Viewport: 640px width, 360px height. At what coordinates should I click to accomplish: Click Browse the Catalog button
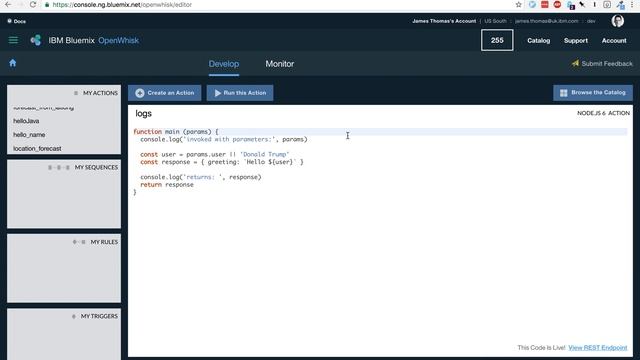[x=593, y=93]
